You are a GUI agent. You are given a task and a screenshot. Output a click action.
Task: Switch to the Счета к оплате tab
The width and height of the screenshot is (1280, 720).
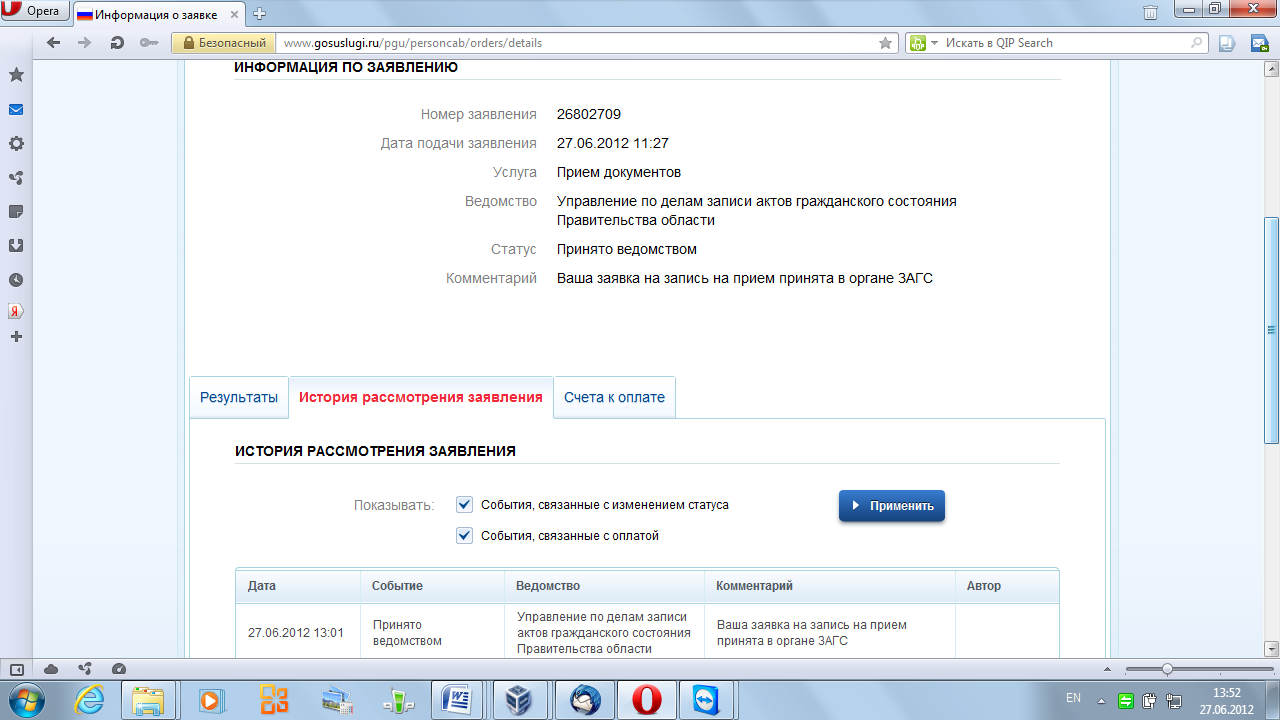tap(614, 397)
